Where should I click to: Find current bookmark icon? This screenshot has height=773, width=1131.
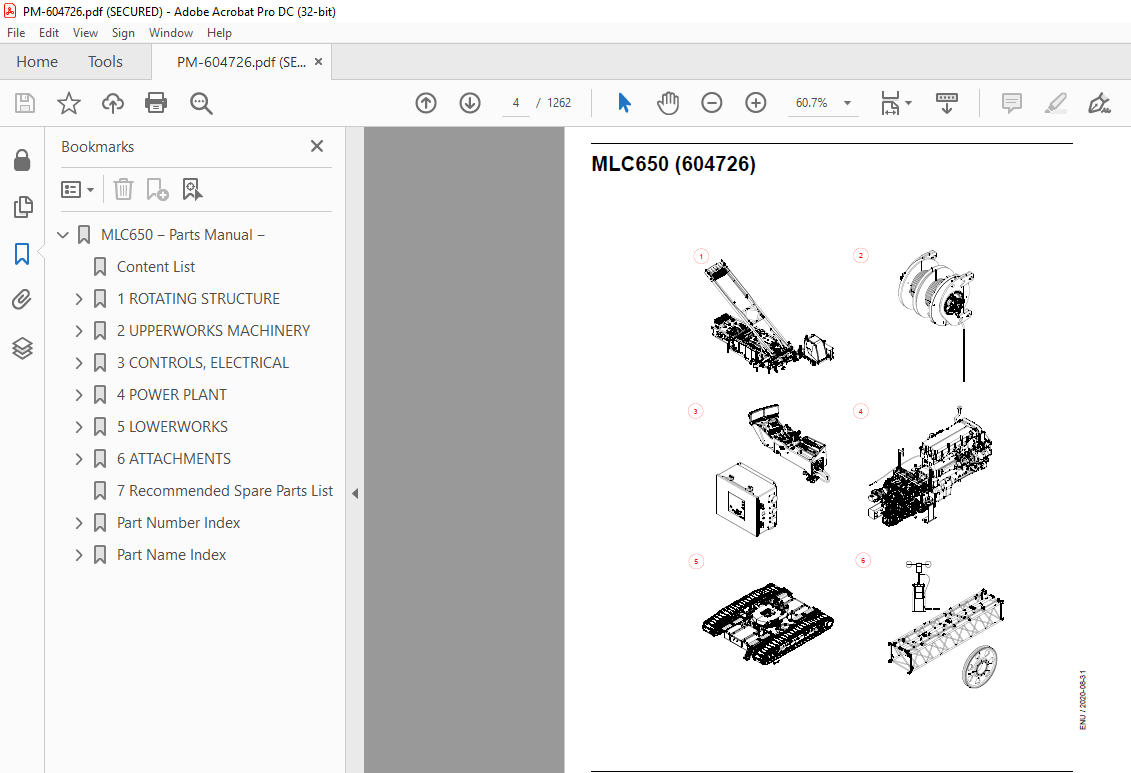(x=192, y=189)
